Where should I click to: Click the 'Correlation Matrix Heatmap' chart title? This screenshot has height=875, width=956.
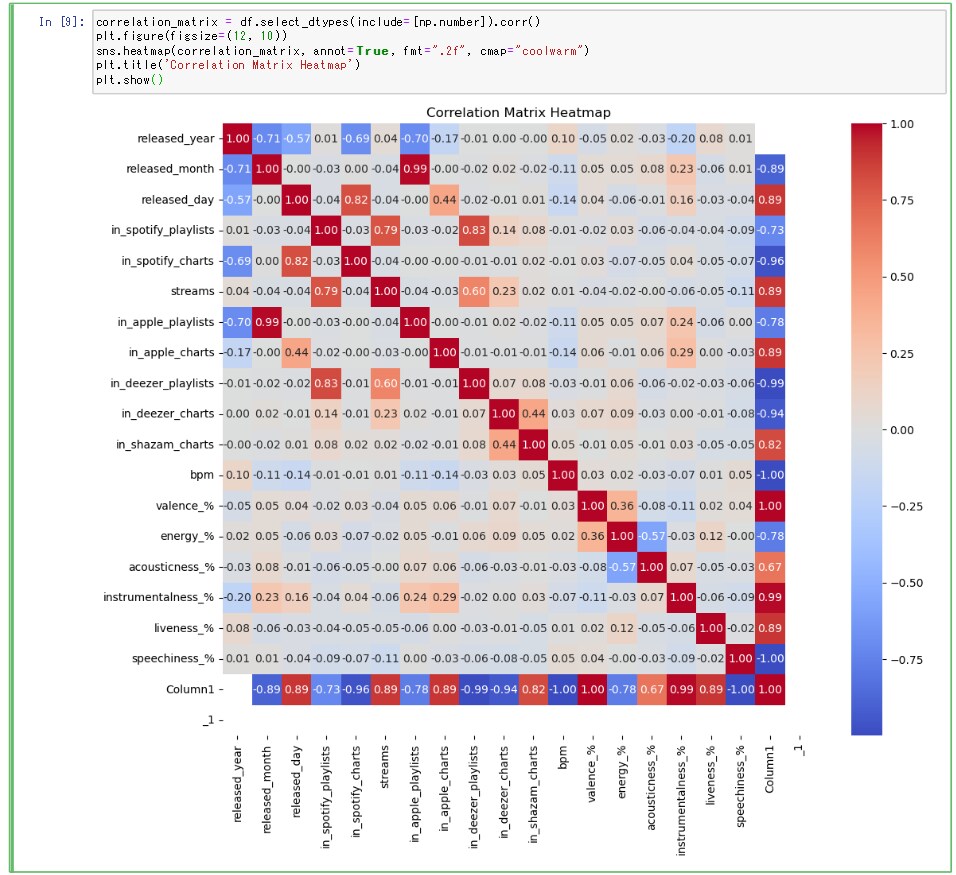(518, 112)
